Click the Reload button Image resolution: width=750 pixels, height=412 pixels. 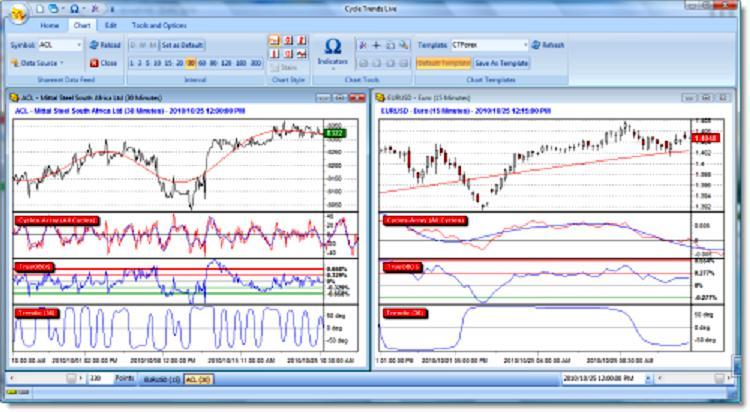point(105,45)
